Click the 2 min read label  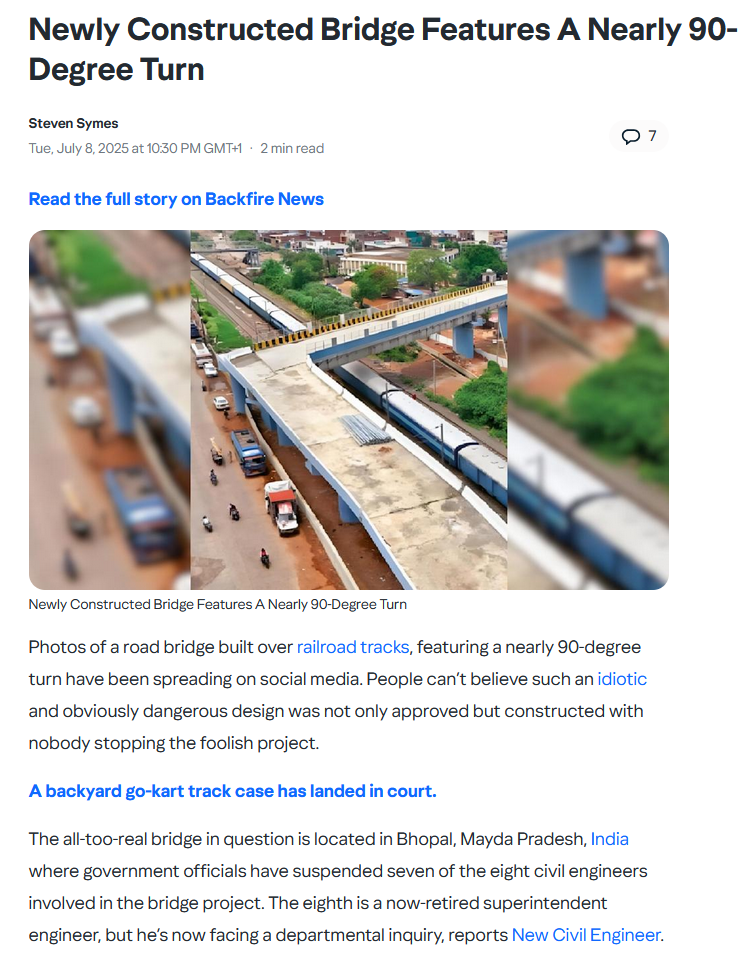[292, 149]
